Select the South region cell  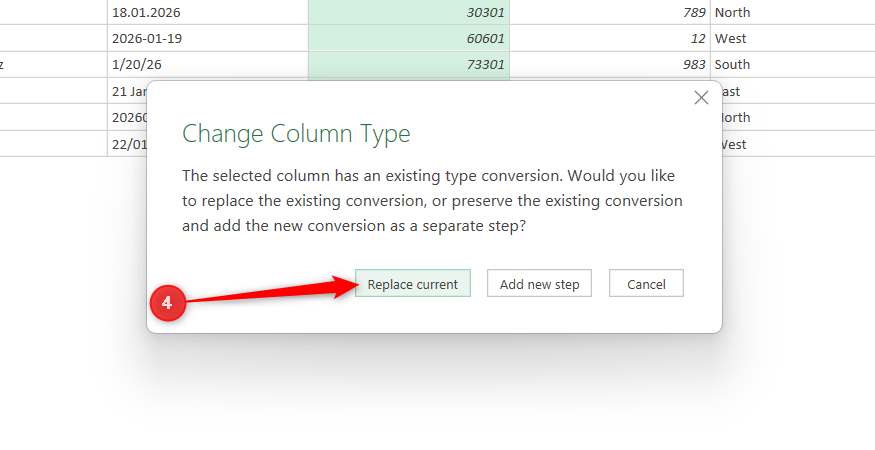click(792, 65)
